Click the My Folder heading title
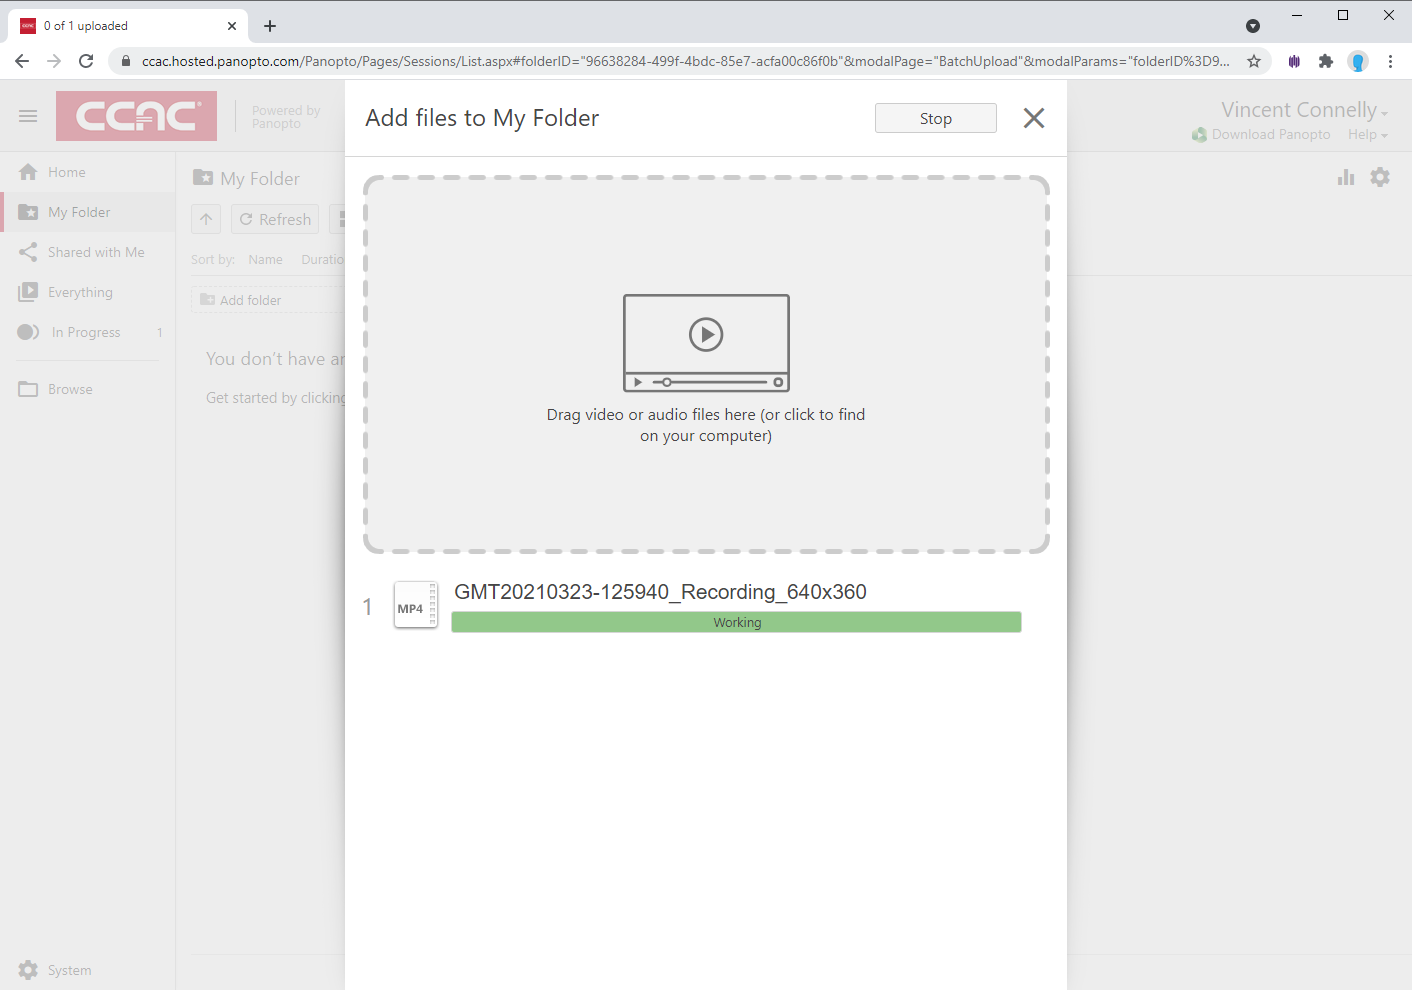1412x990 pixels. (x=260, y=178)
